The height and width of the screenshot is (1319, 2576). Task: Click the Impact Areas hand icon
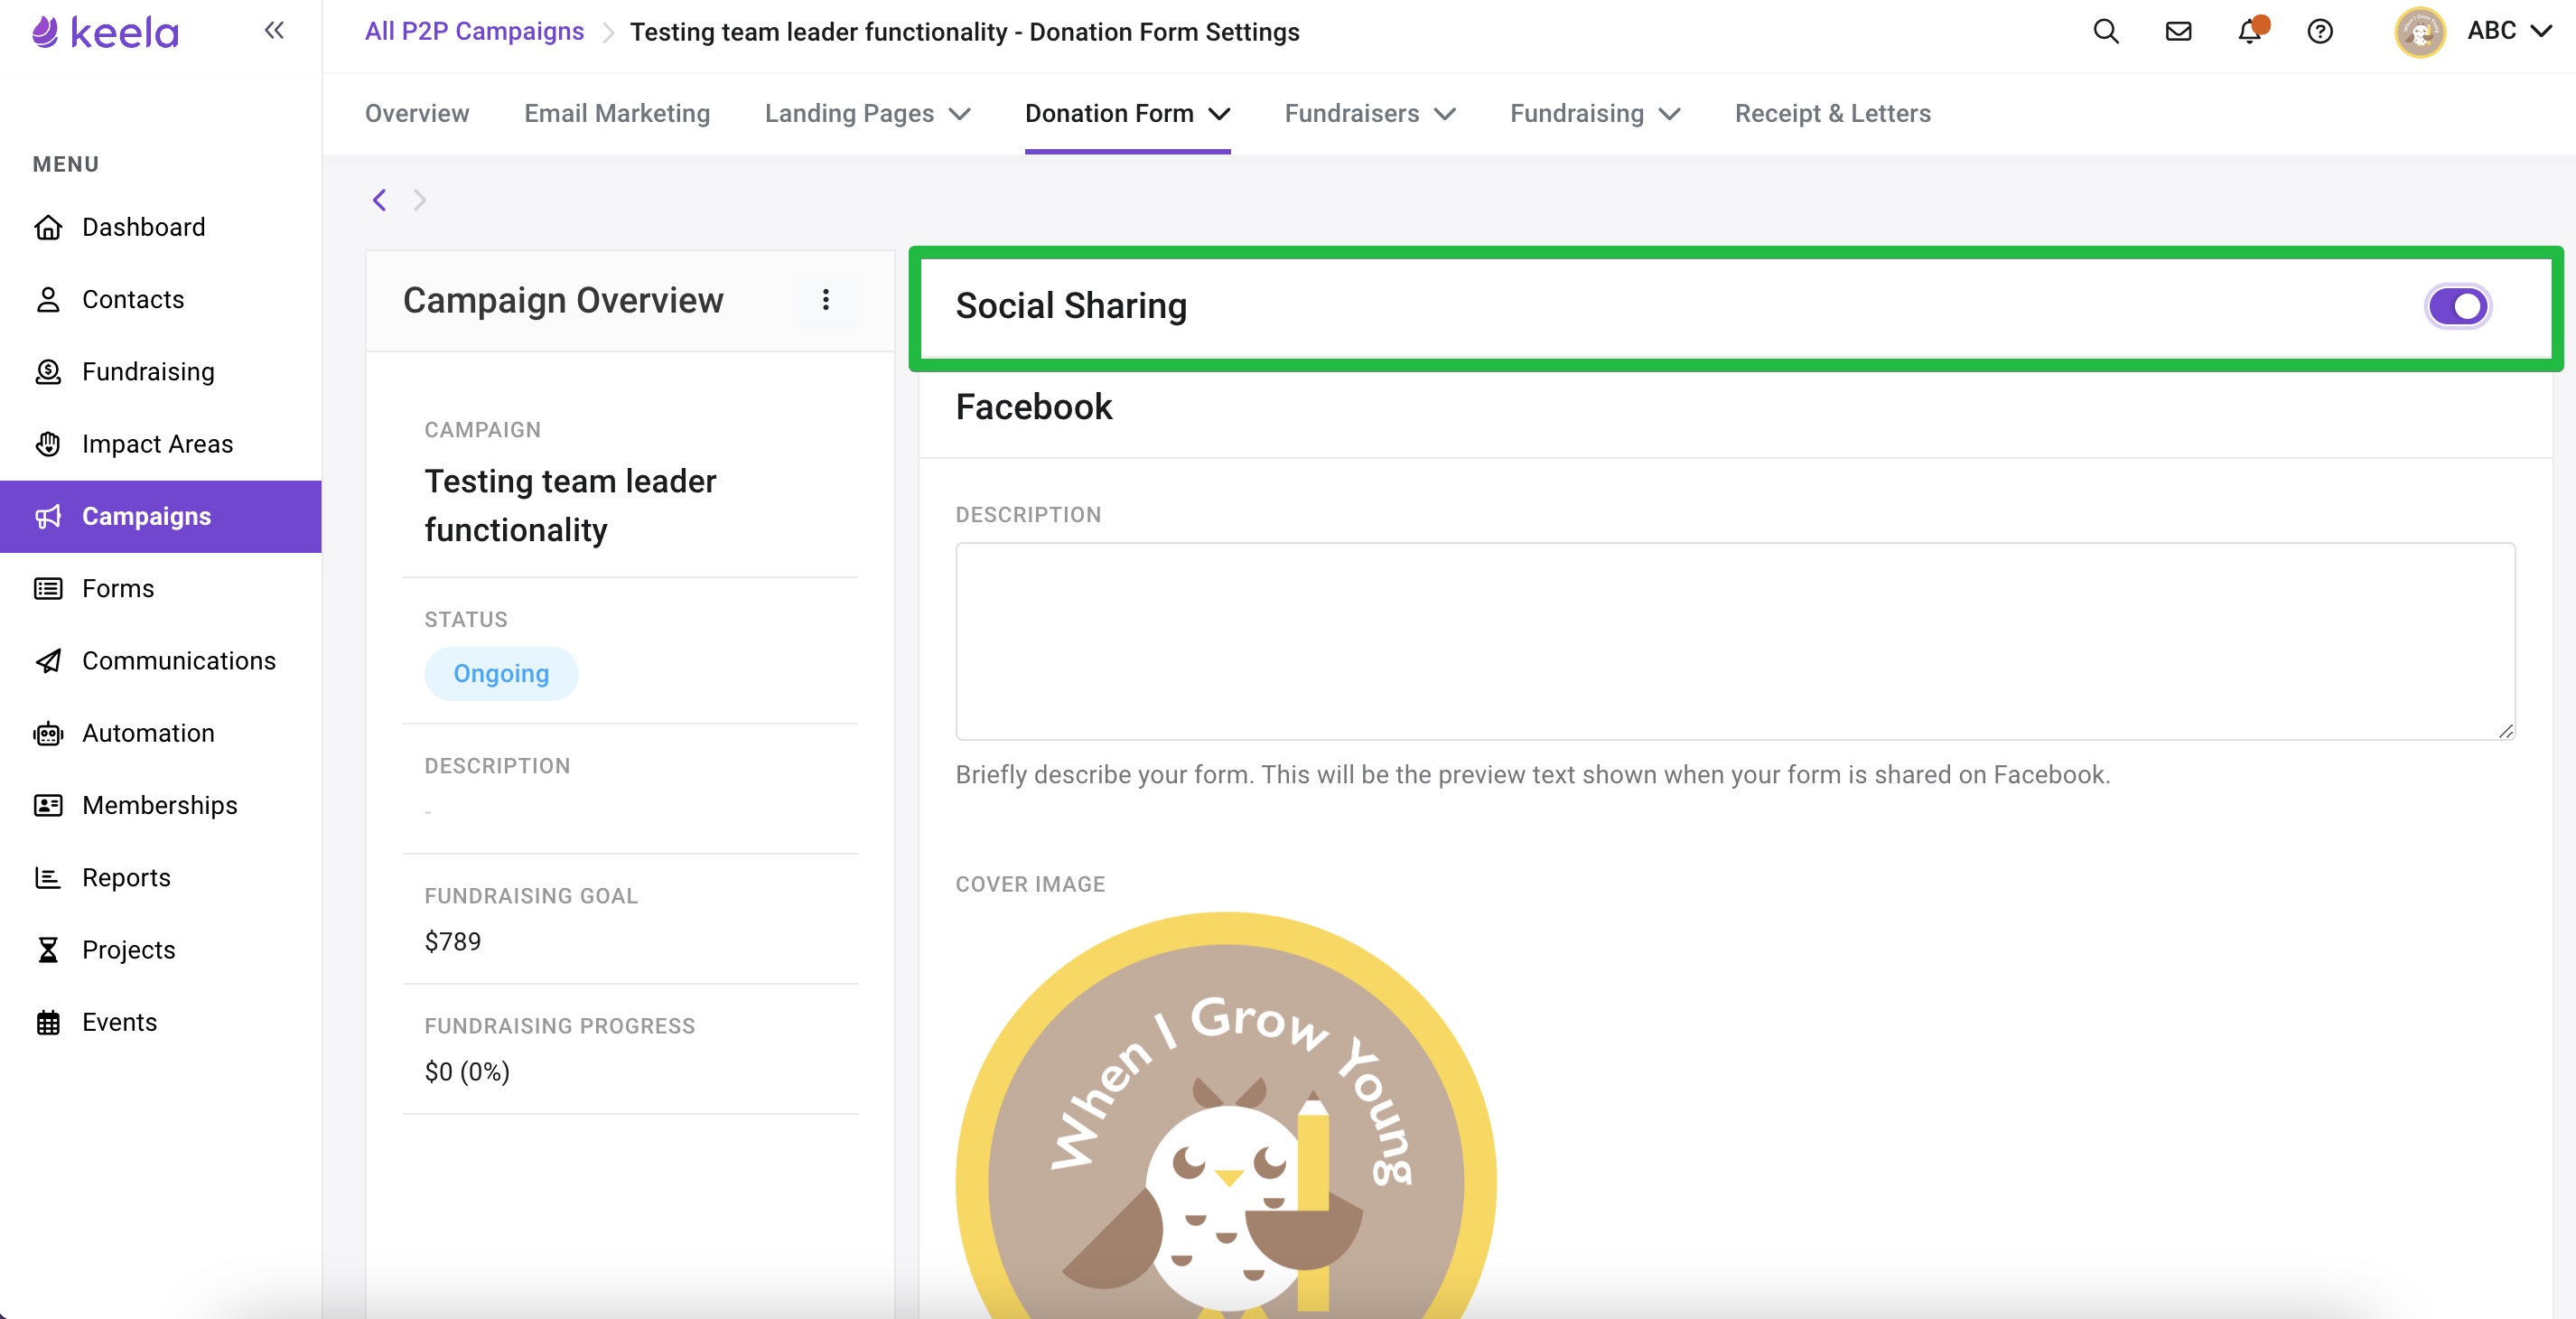[48, 444]
